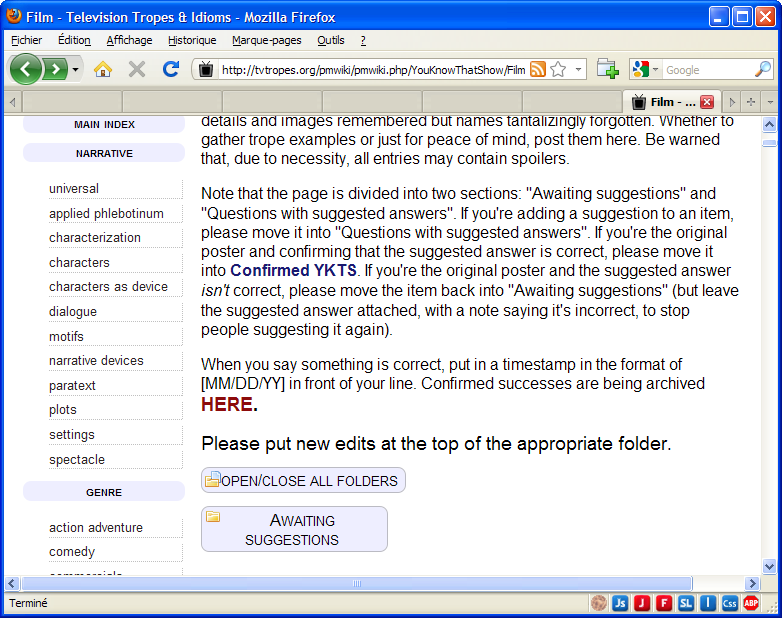Click the new tab folder-plus toolbar icon
Viewport: 782px width, 618px height.
click(607, 69)
